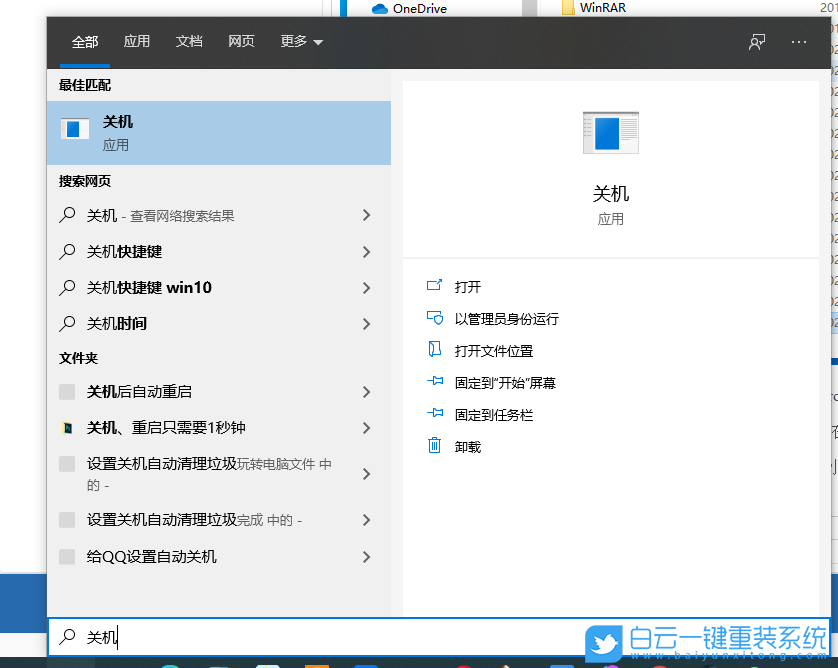838x668 pixels.
Task: Click the icon beside 关机、重启只需要1秒钟
Action: pyautogui.click(x=68, y=427)
